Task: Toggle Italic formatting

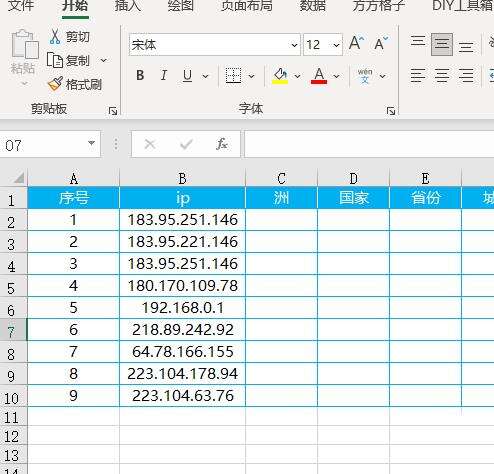Action: pyautogui.click(x=163, y=76)
